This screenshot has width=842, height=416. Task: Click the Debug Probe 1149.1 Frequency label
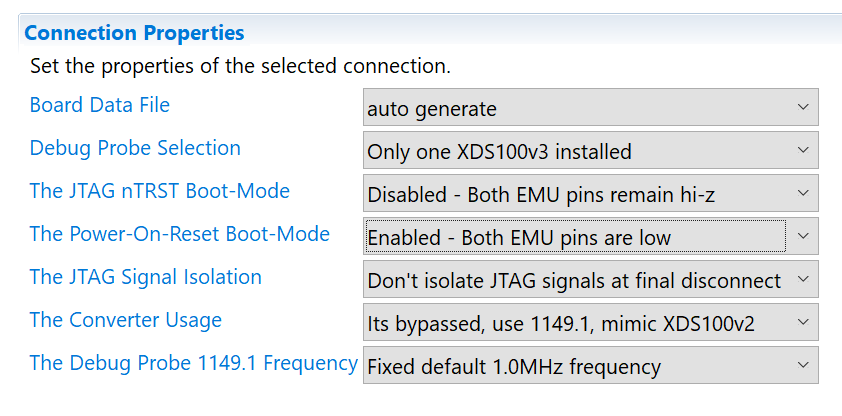point(194,363)
